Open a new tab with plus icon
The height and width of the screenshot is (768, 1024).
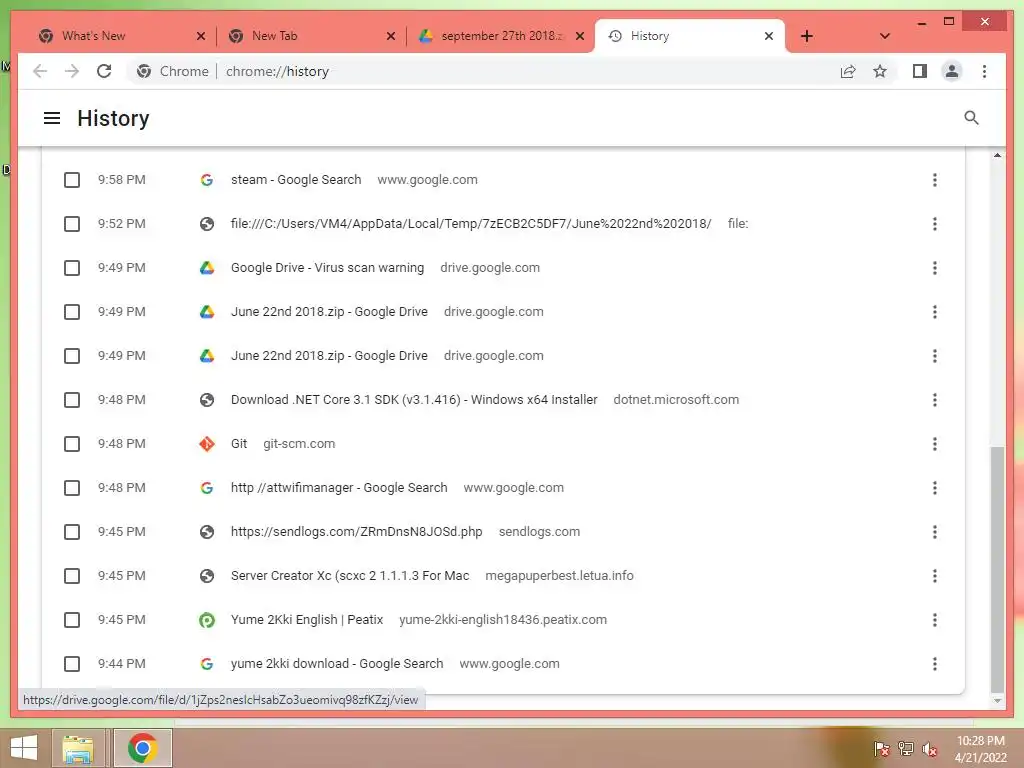click(807, 36)
